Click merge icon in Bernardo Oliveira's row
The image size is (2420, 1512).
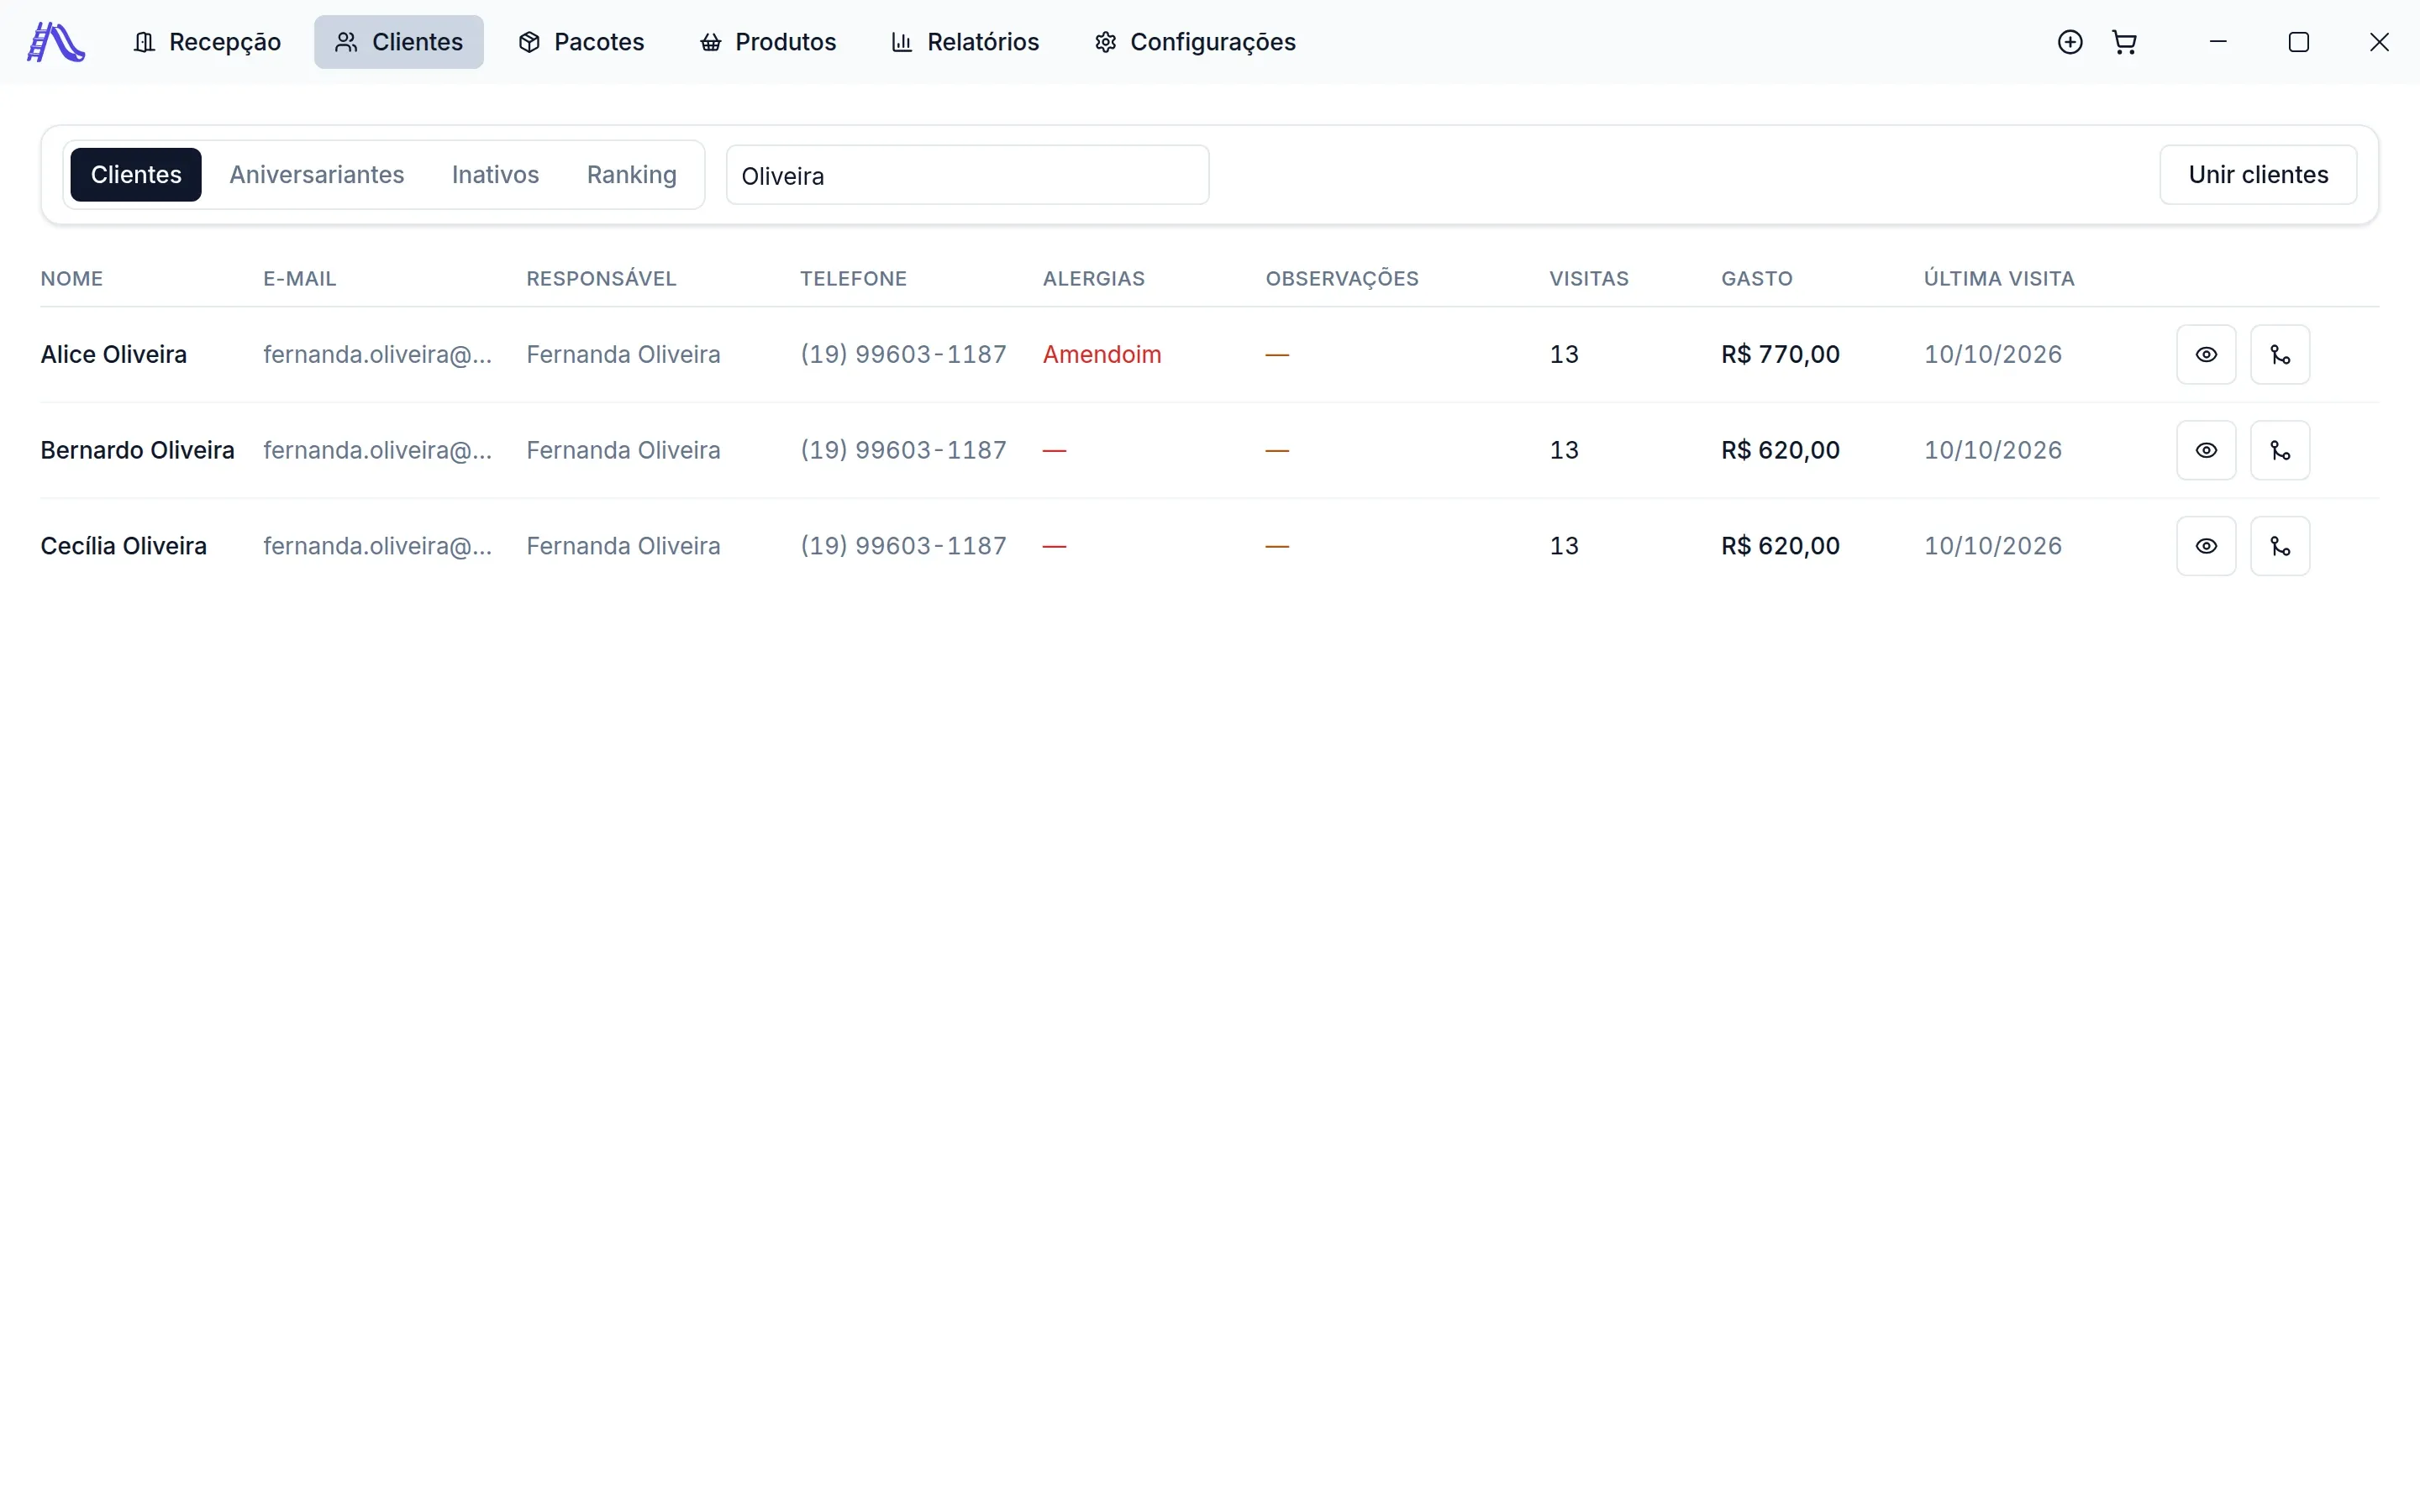point(2280,450)
